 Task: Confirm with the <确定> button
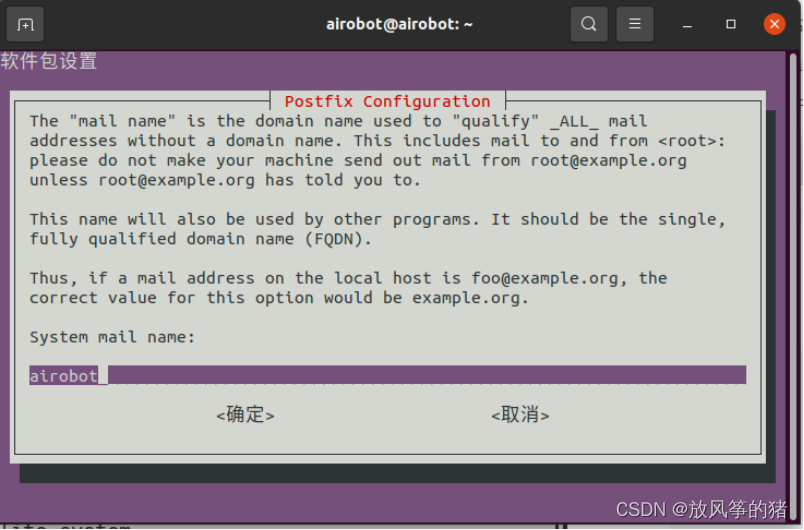coord(246,415)
